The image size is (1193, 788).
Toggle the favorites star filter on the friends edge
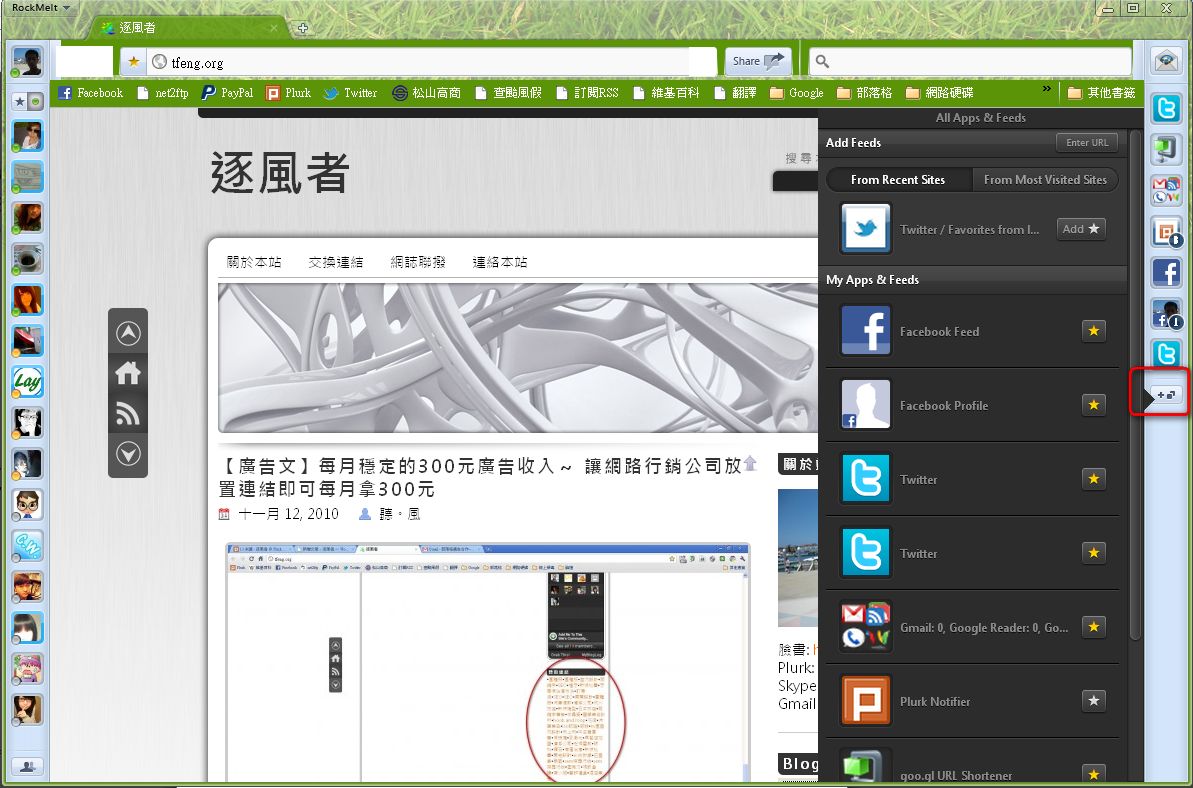(20, 101)
